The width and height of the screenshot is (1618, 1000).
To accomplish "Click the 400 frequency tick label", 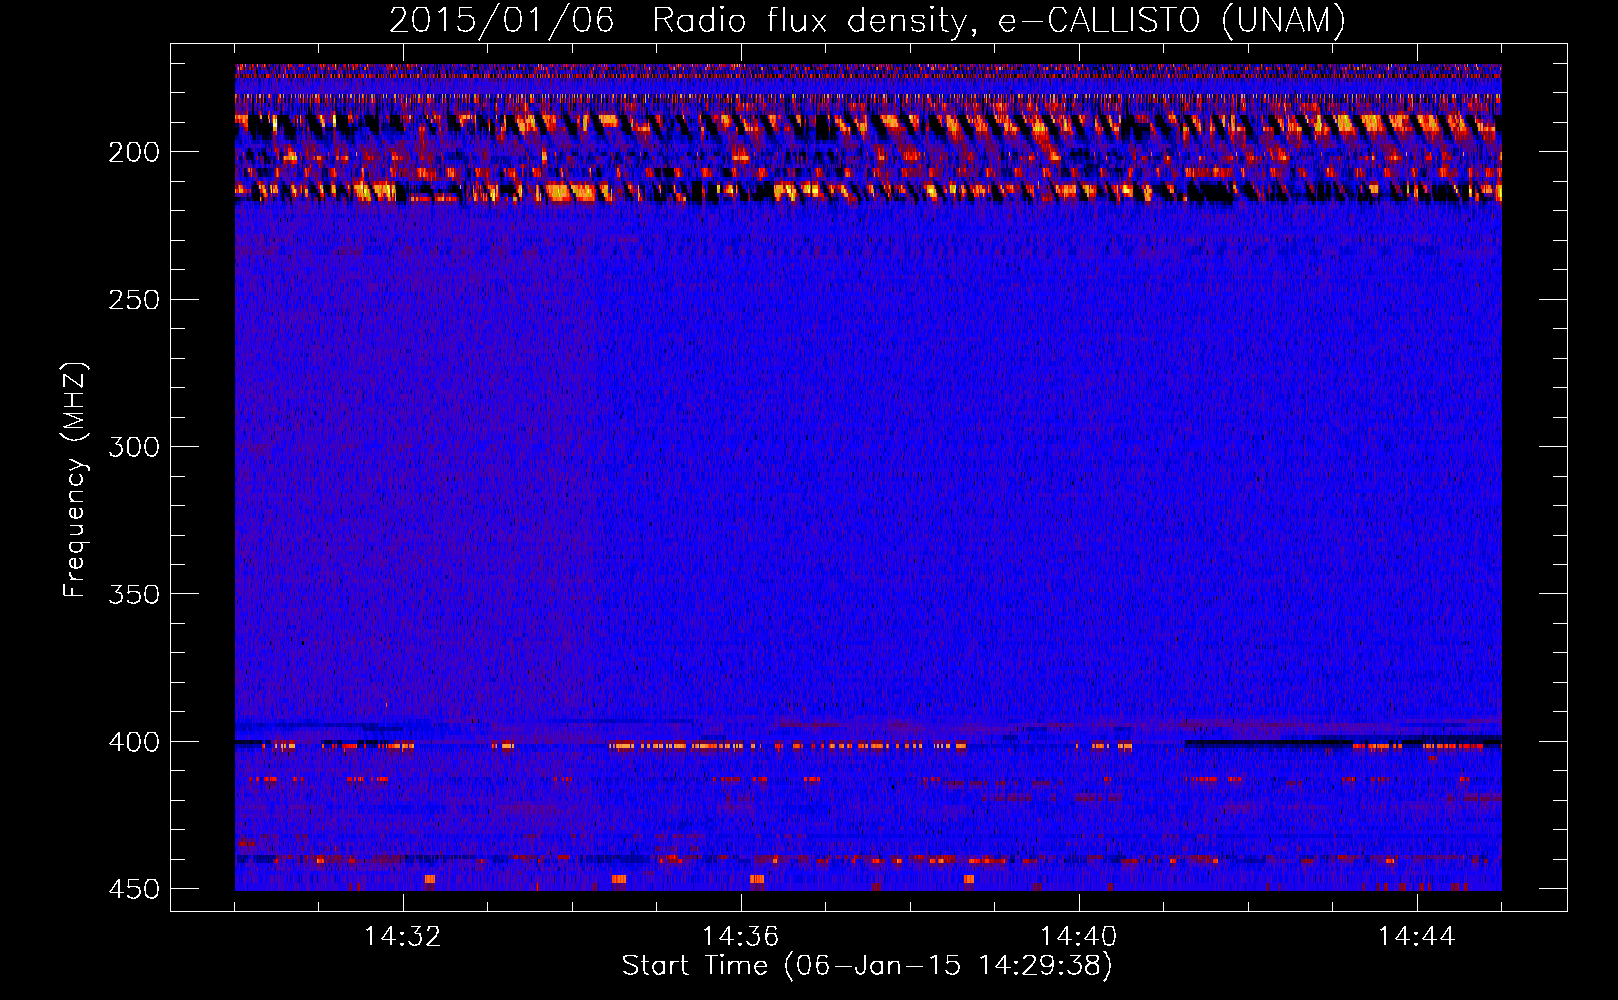I will coord(134,742).
